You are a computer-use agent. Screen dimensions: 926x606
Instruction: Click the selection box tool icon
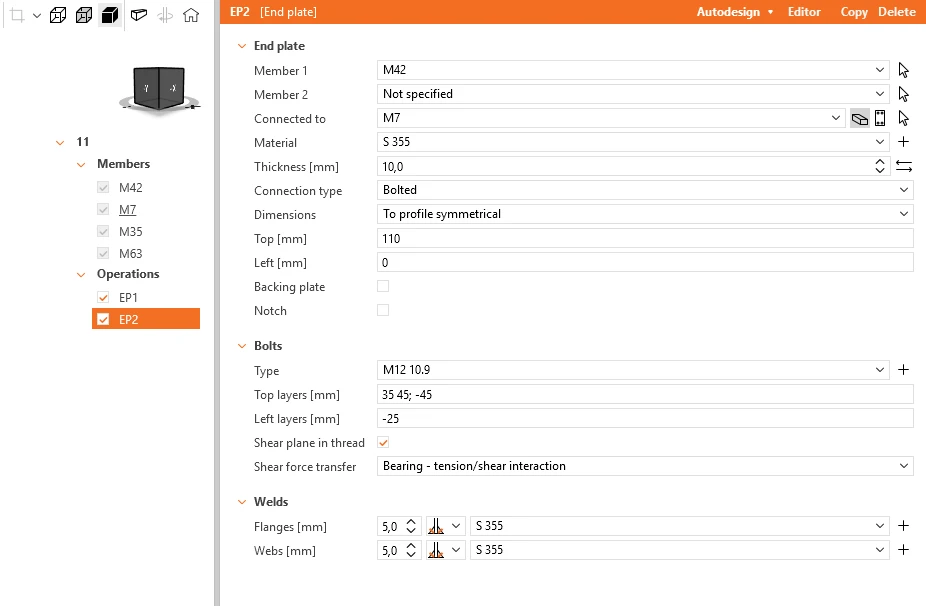[17, 15]
